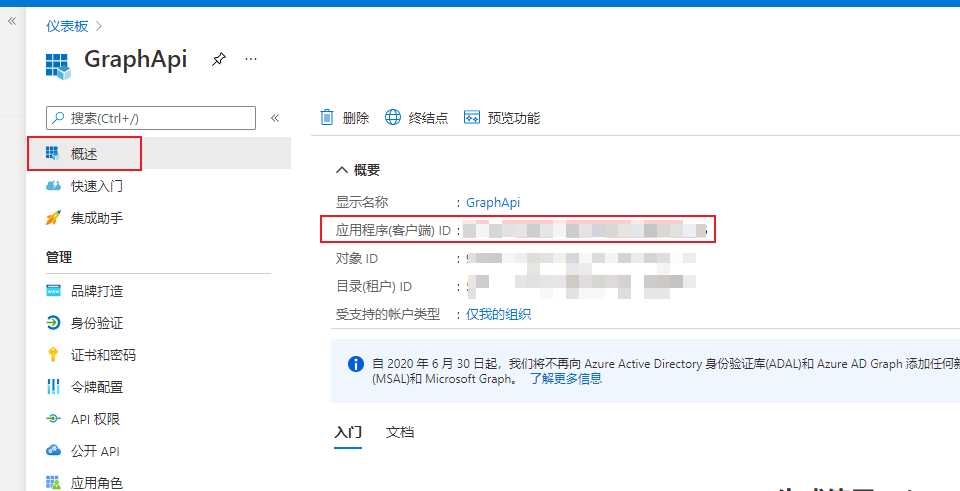Viewport: 960px width, 491px height.
Task: Click the preview features icon
Action: click(x=471, y=118)
